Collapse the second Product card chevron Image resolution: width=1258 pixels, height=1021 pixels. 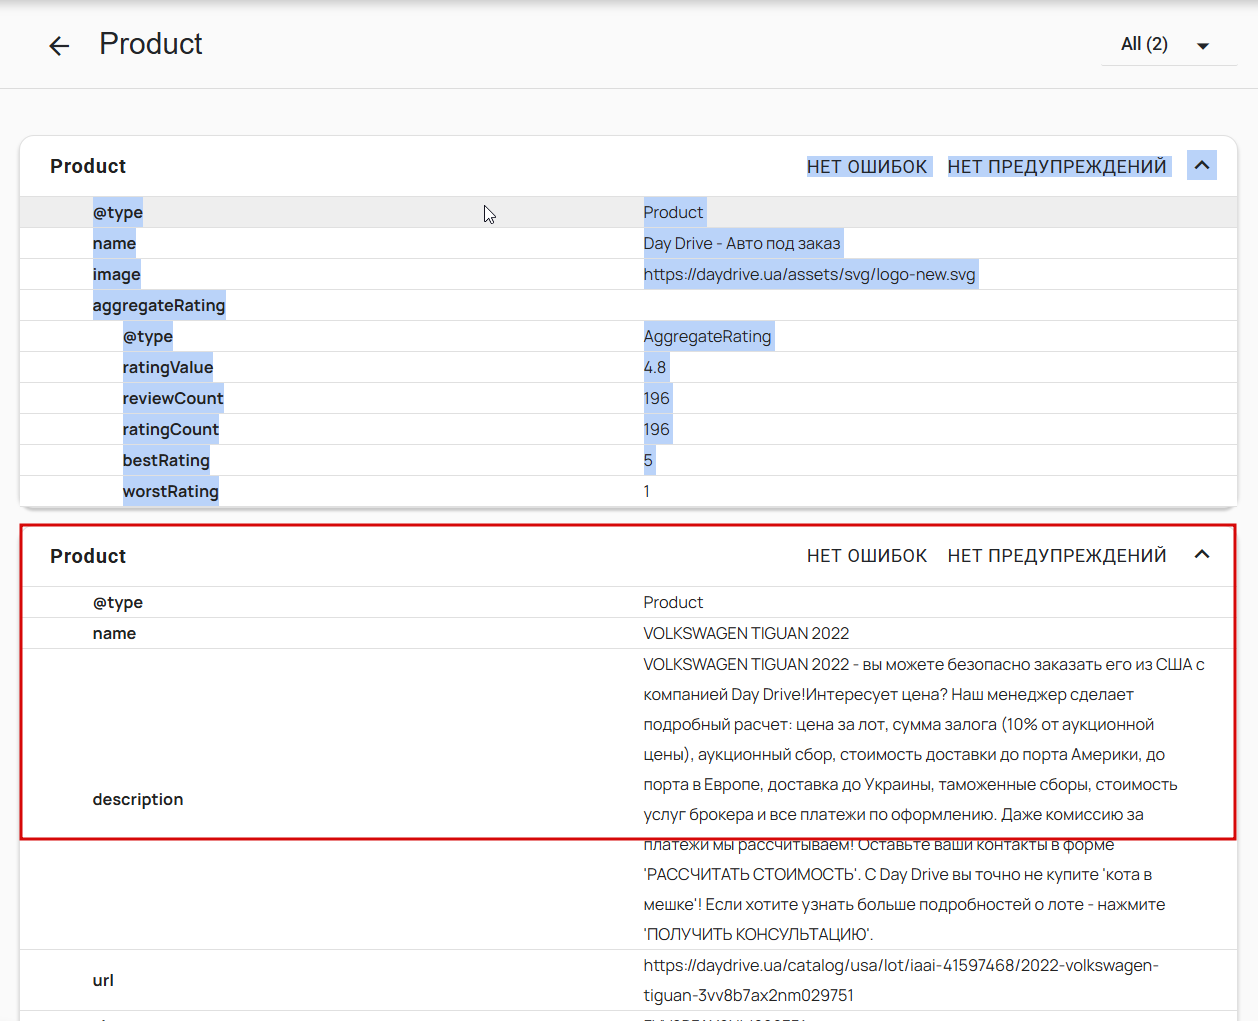(x=1202, y=554)
